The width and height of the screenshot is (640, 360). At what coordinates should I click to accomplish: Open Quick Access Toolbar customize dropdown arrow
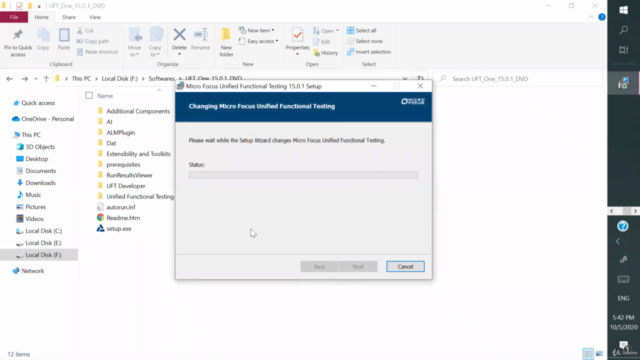39,6
